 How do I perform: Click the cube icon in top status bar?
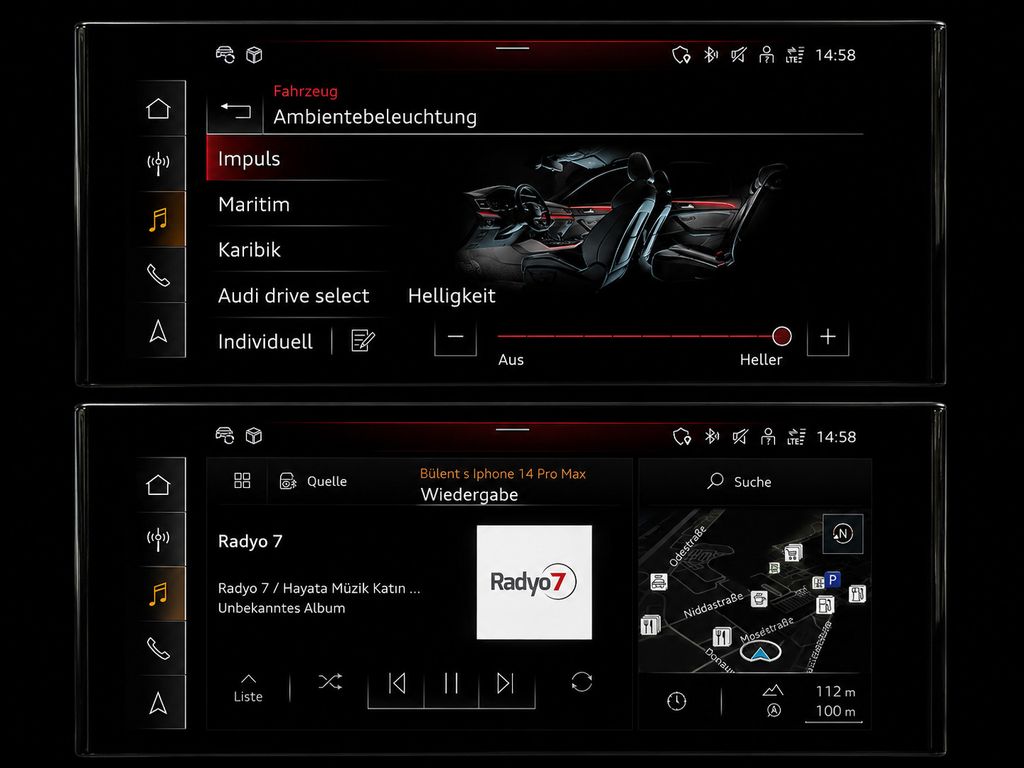(x=254, y=55)
